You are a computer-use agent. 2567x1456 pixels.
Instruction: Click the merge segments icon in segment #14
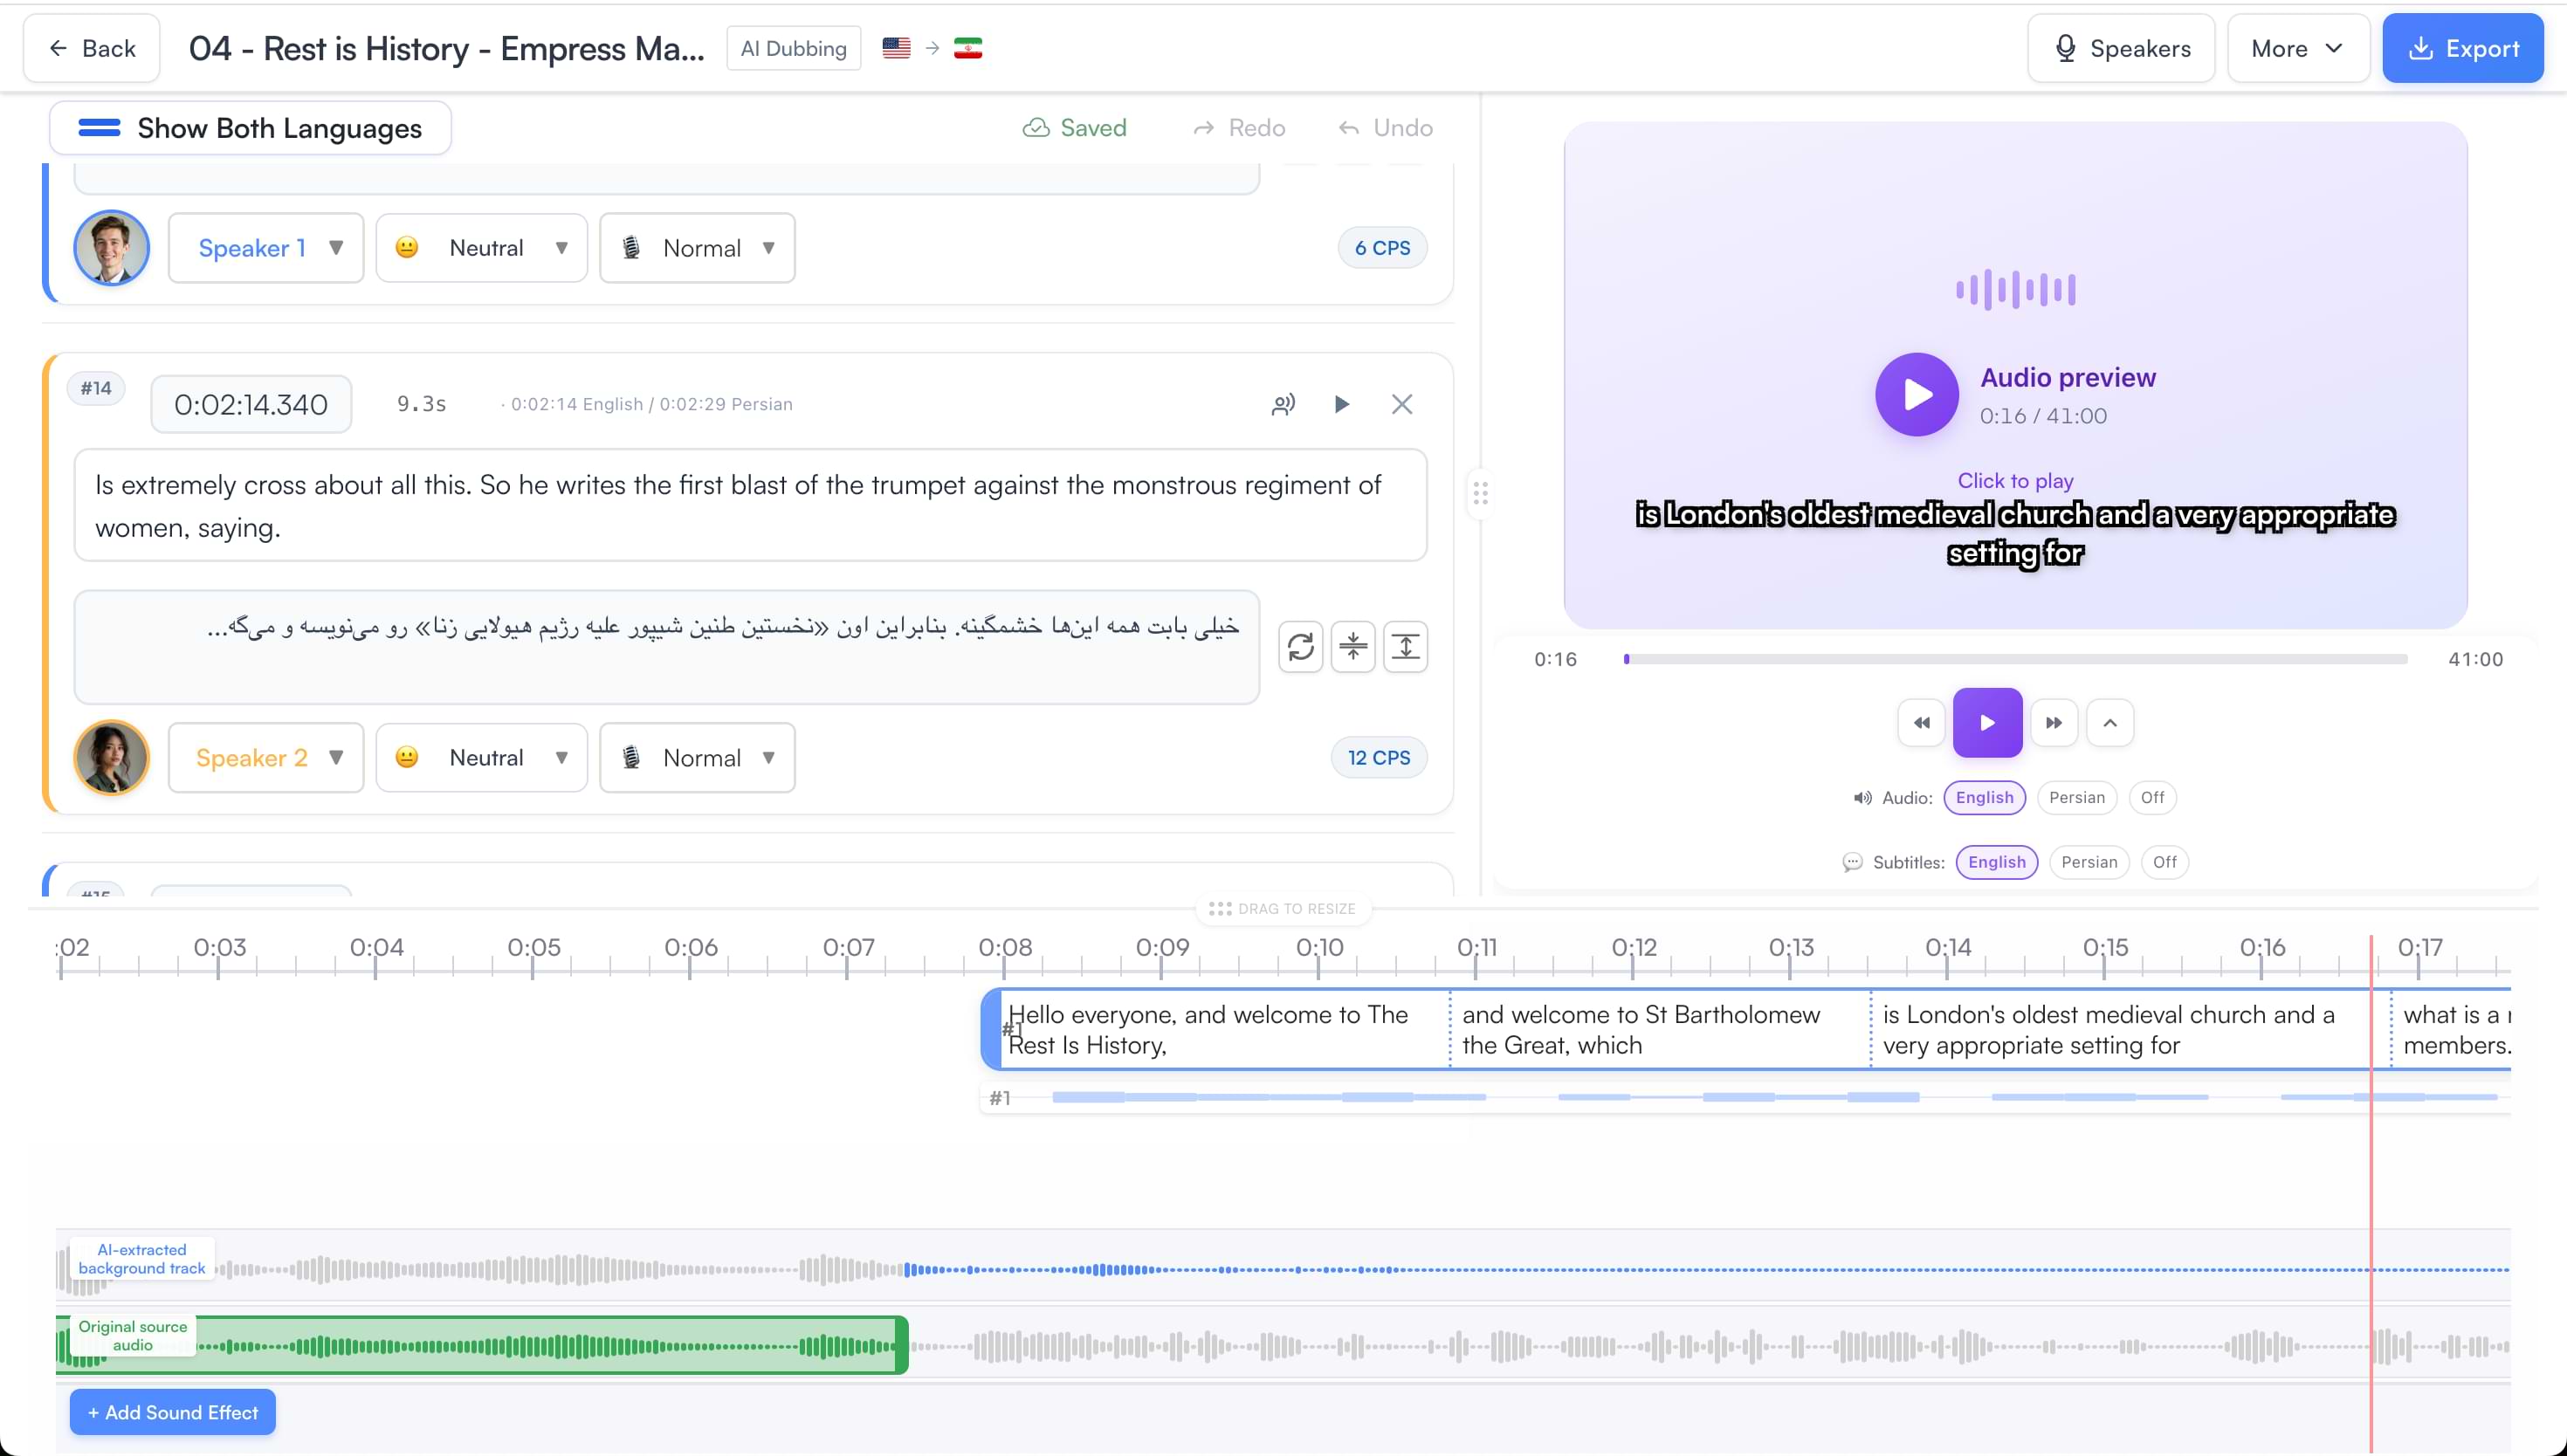1353,646
